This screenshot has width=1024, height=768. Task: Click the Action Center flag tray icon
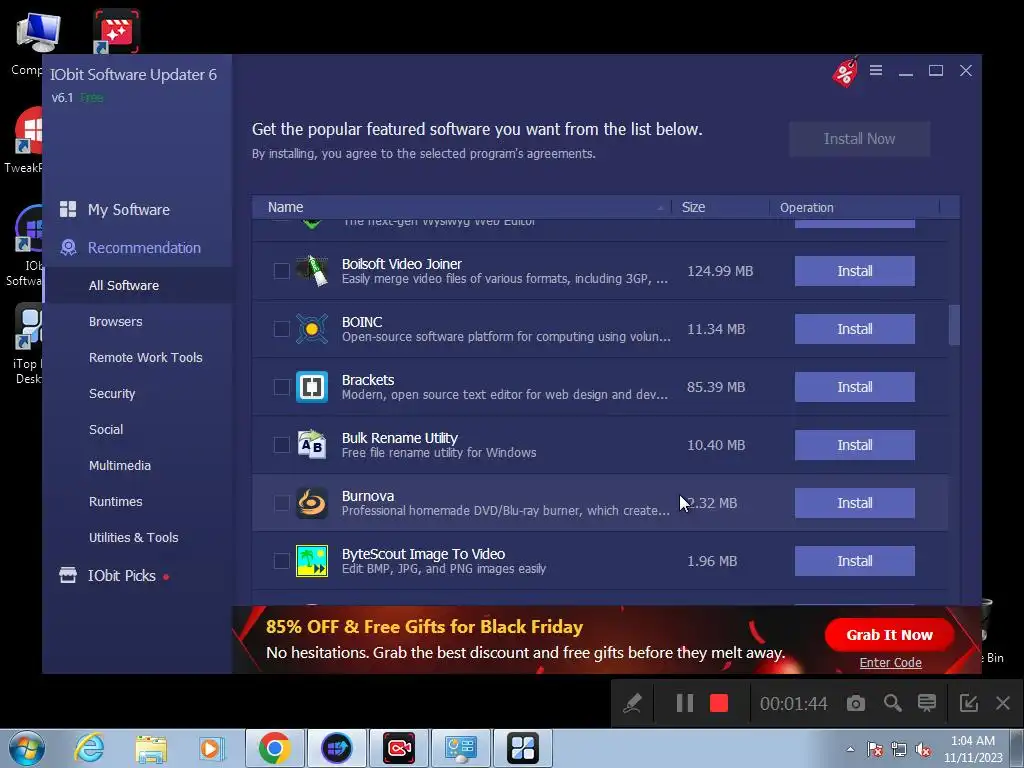(874, 750)
